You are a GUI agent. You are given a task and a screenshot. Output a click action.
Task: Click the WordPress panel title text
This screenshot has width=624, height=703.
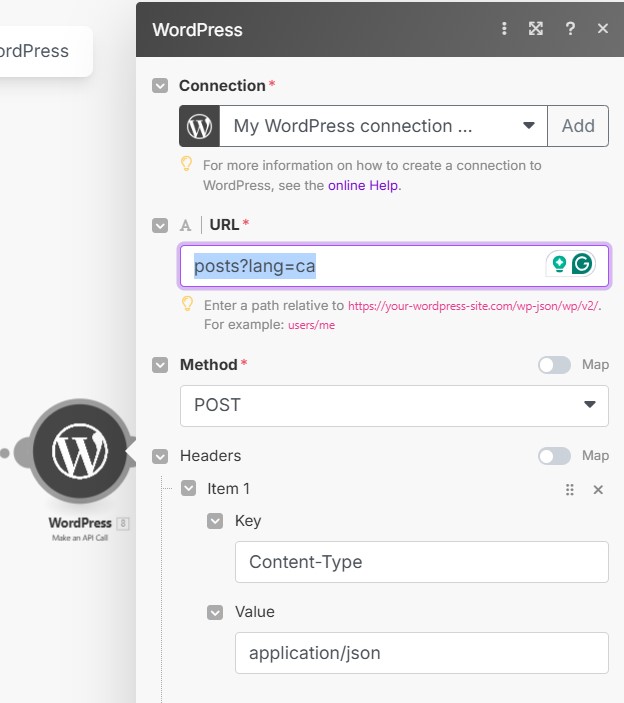coord(197,30)
